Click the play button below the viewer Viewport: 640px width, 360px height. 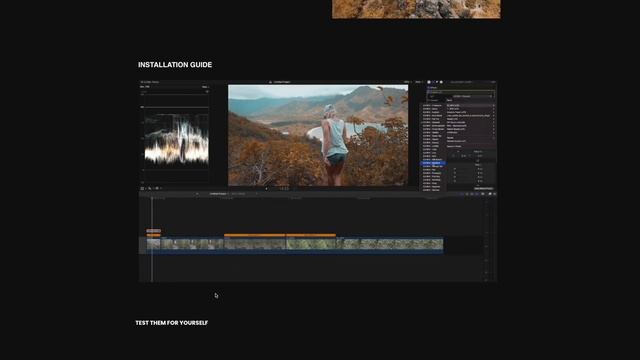click(266, 189)
